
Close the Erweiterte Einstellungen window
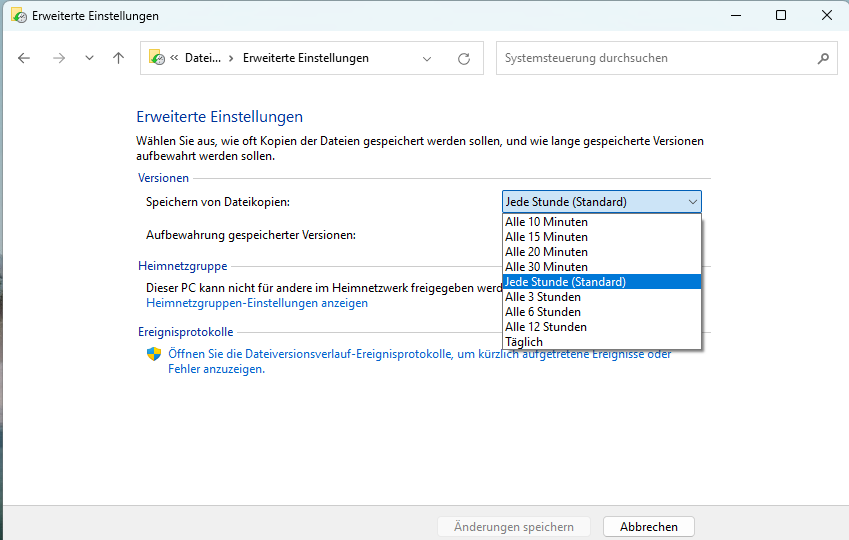point(827,15)
